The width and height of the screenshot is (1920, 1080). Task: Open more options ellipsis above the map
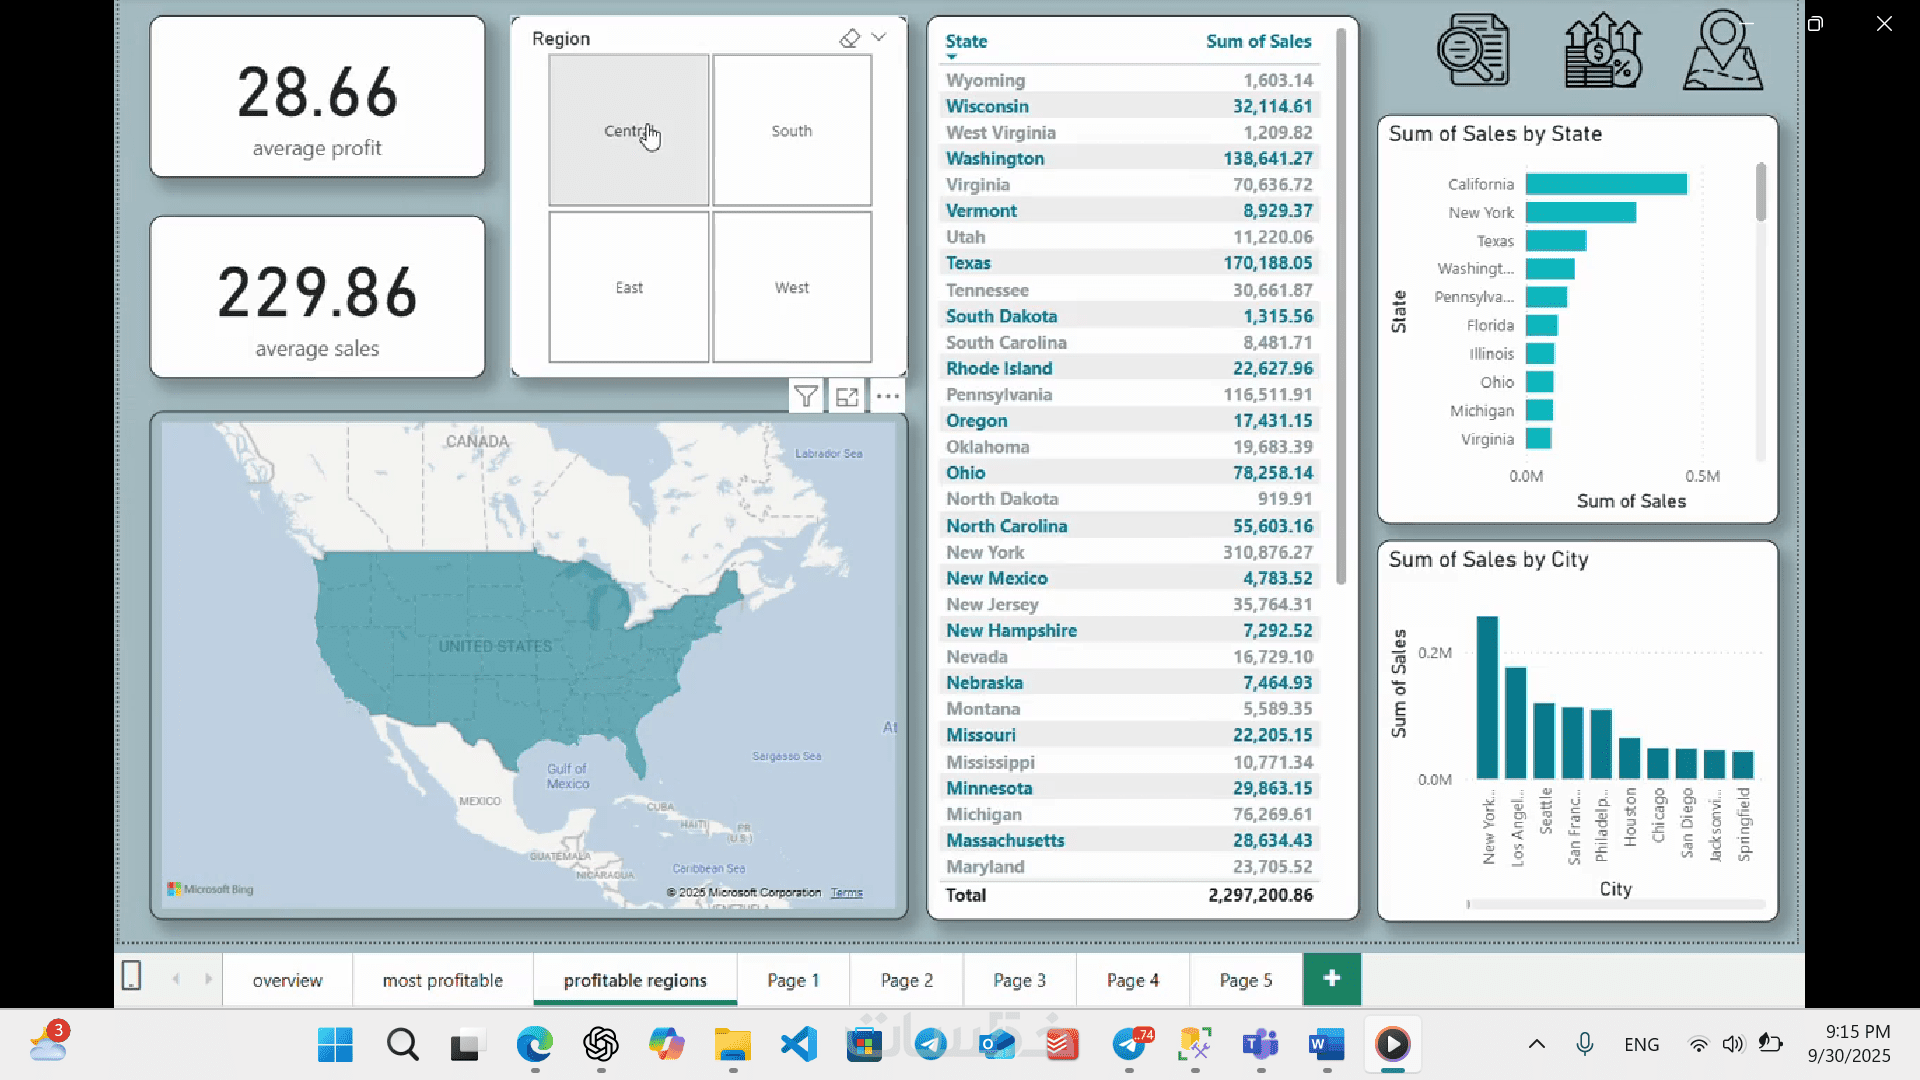pos(887,397)
